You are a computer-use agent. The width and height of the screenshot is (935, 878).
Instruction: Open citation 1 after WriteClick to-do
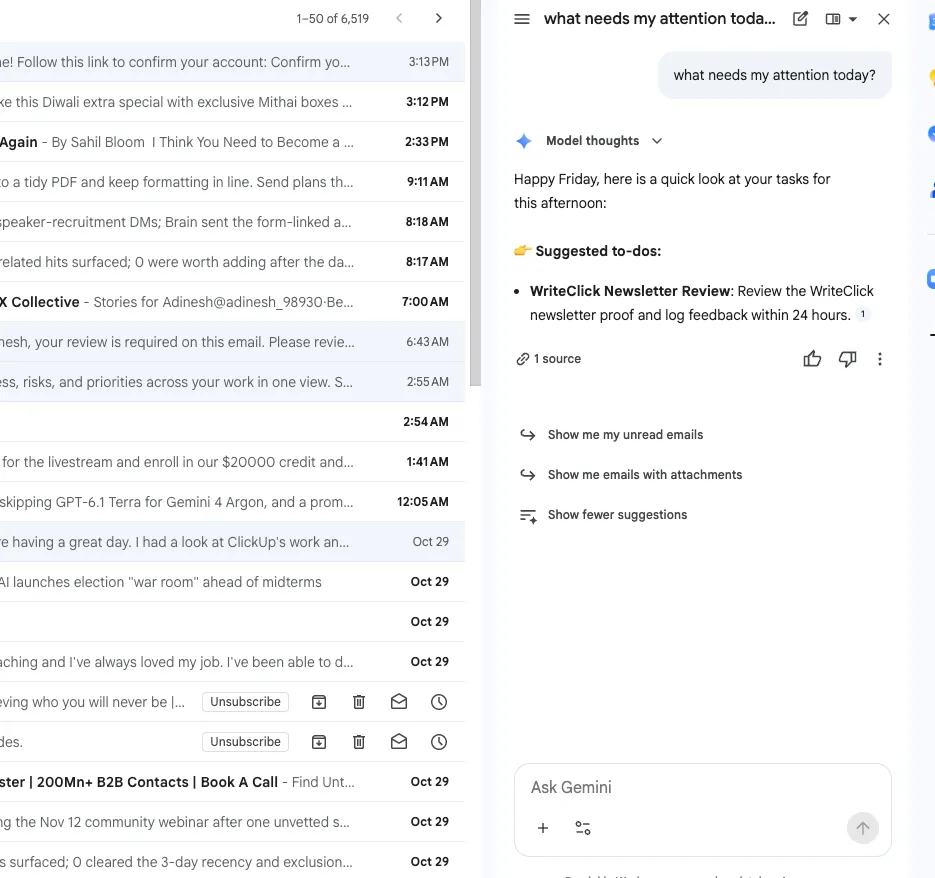click(x=863, y=314)
